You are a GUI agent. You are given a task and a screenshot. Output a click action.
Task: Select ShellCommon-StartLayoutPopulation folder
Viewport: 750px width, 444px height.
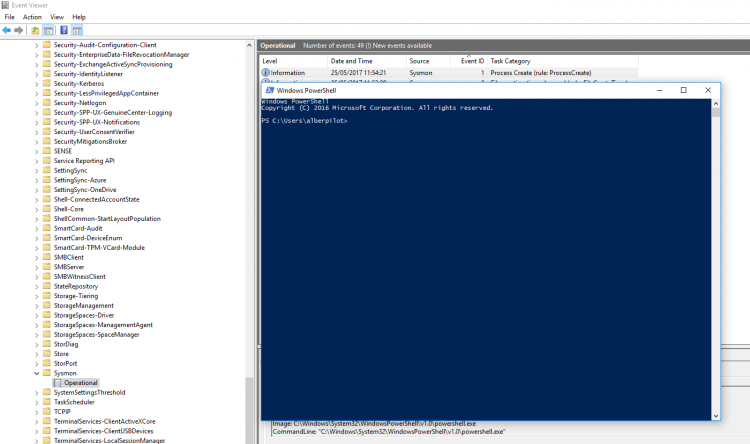pos(107,219)
